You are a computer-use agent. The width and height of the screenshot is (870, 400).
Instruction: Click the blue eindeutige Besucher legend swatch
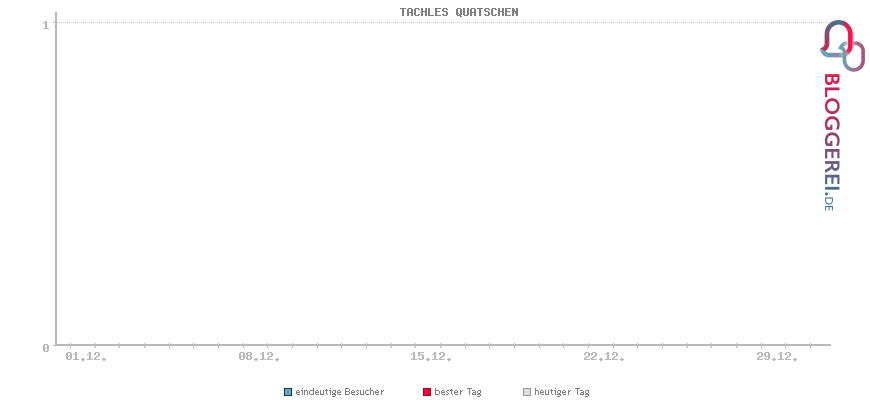pyautogui.click(x=288, y=392)
